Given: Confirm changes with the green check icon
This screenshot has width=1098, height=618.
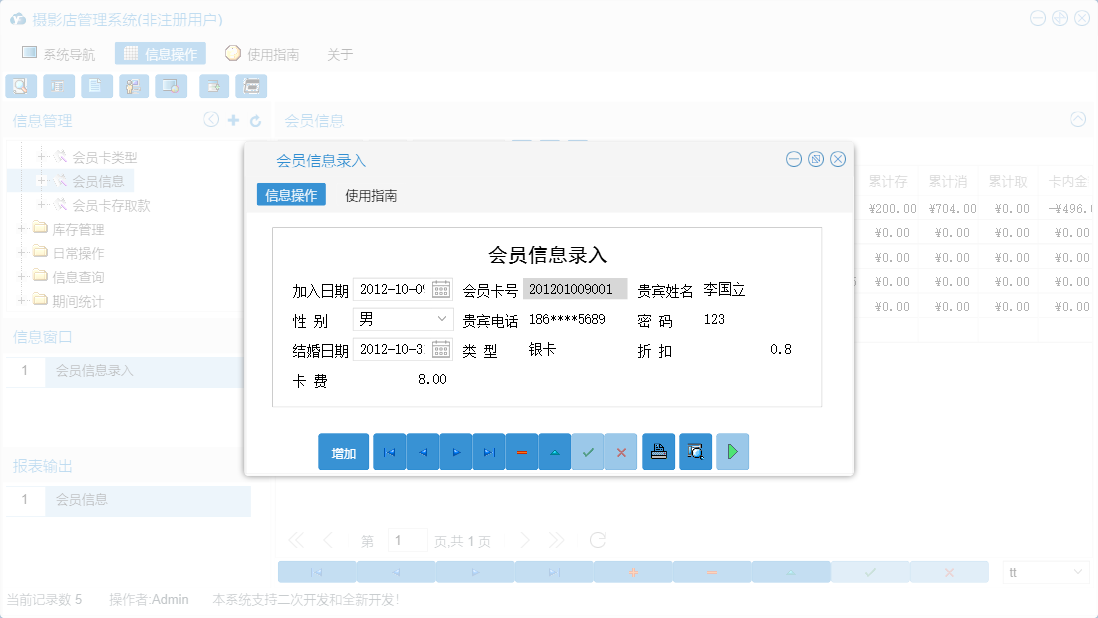Looking at the screenshot, I should coord(588,451).
